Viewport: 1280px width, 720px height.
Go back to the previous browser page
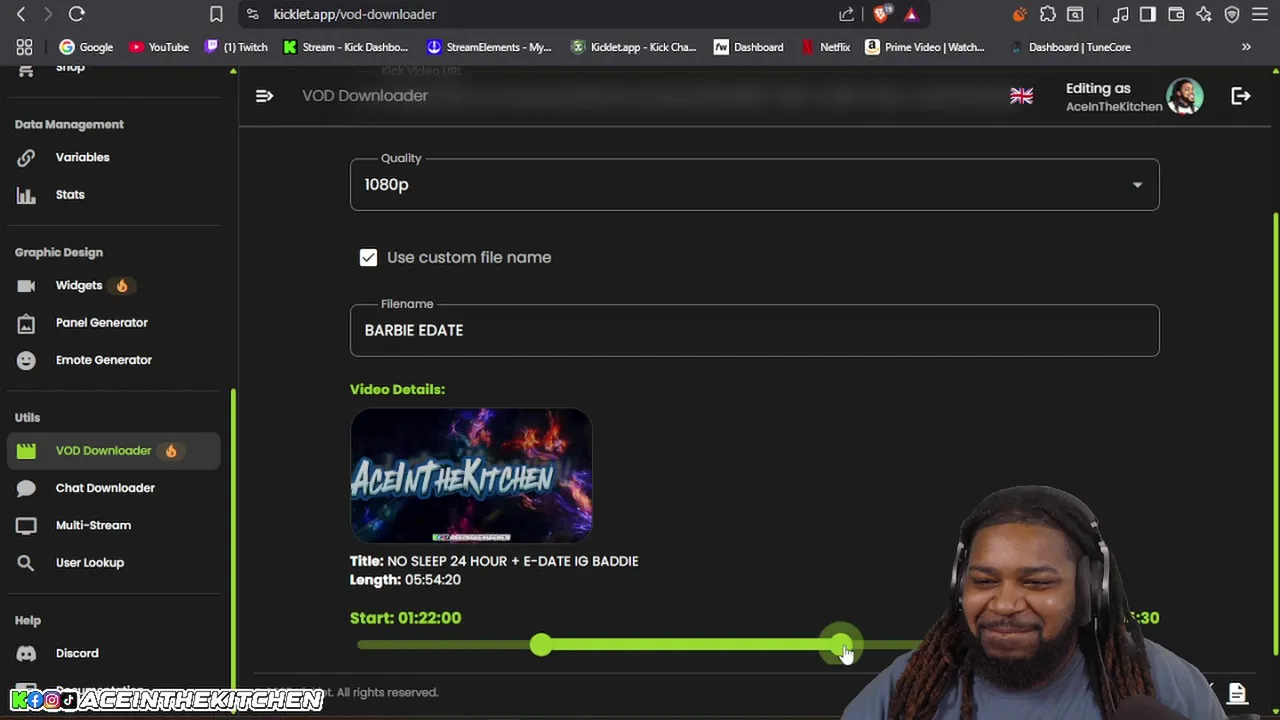coord(21,14)
